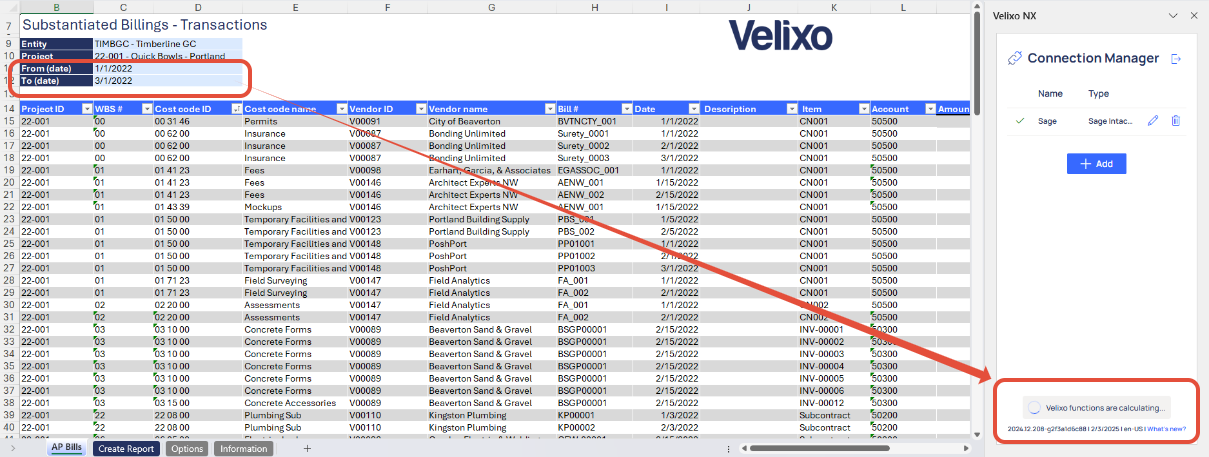Open the Options sheet tab
1209x457 pixels.
(x=186, y=449)
